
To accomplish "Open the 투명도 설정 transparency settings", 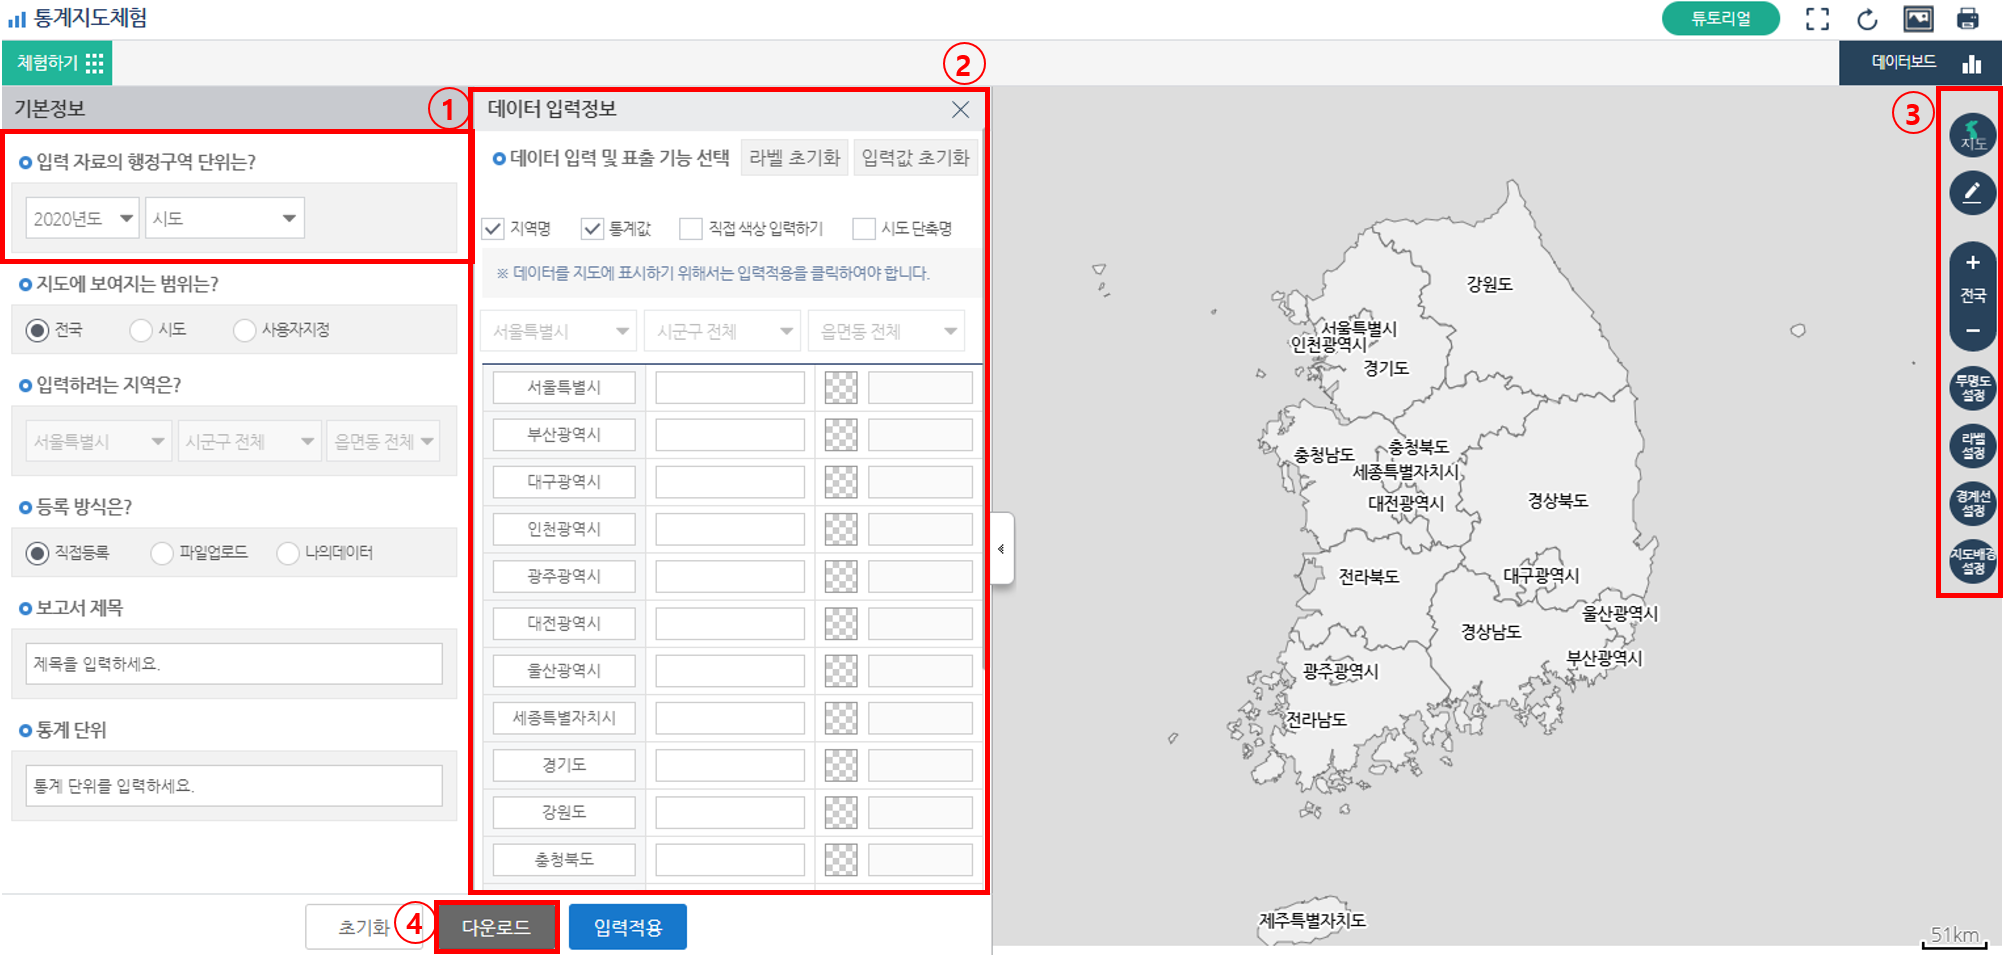I will tap(1971, 388).
